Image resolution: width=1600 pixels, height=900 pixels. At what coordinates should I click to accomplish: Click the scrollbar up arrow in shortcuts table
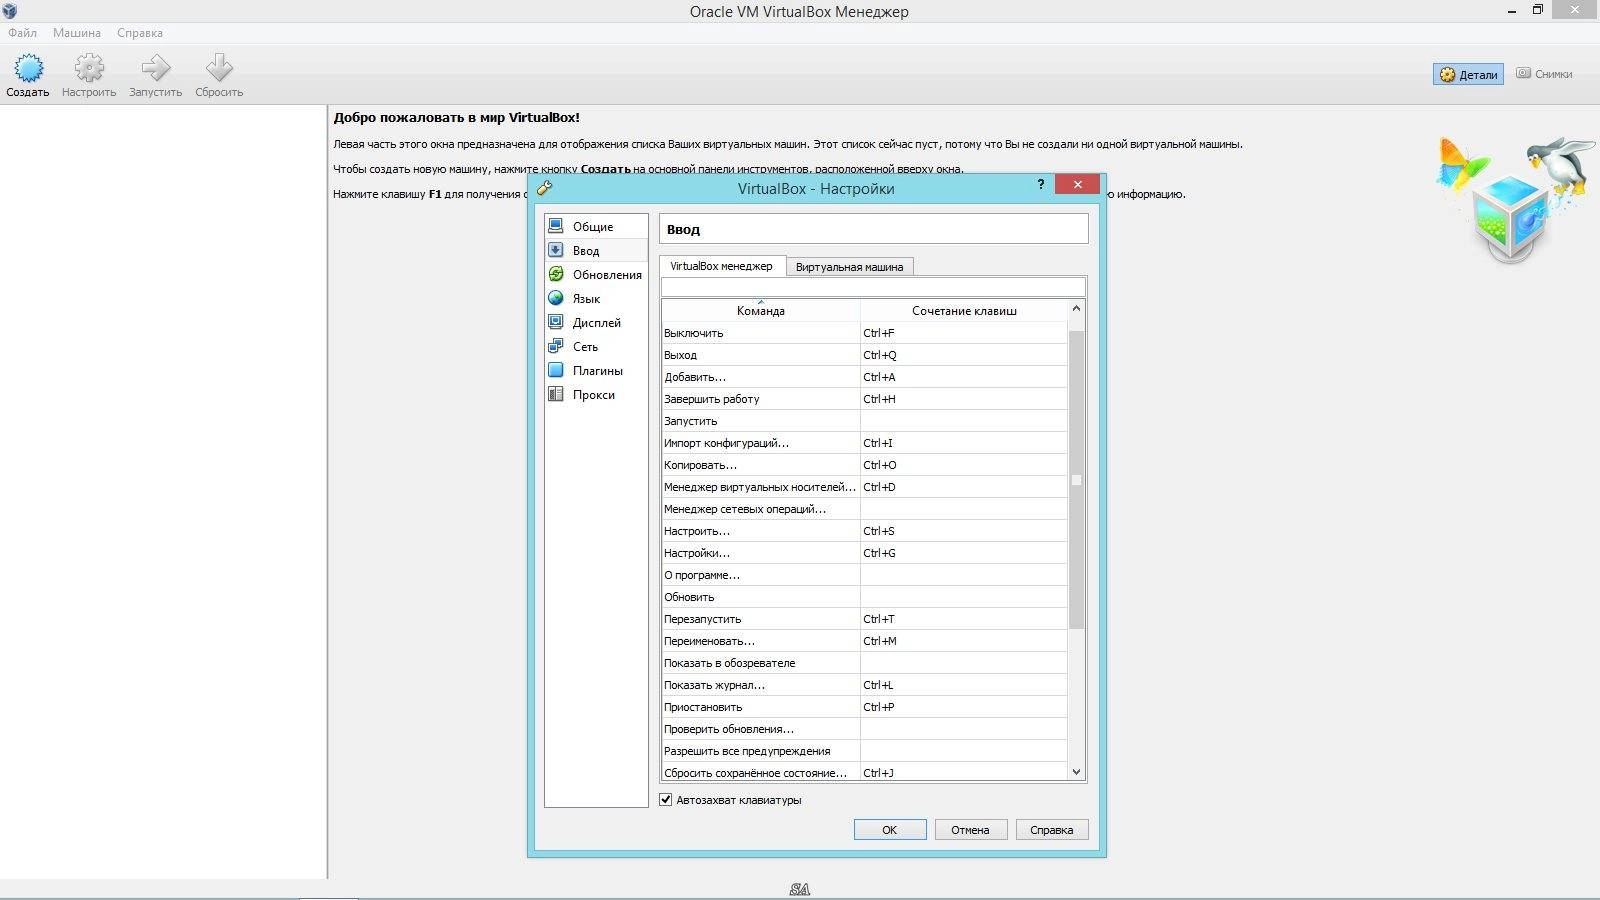coord(1076,308)
